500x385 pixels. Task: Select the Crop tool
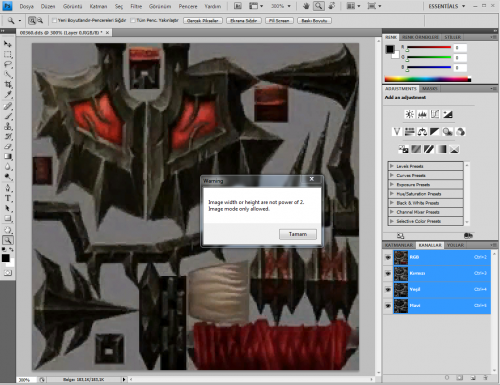(7, 84)
